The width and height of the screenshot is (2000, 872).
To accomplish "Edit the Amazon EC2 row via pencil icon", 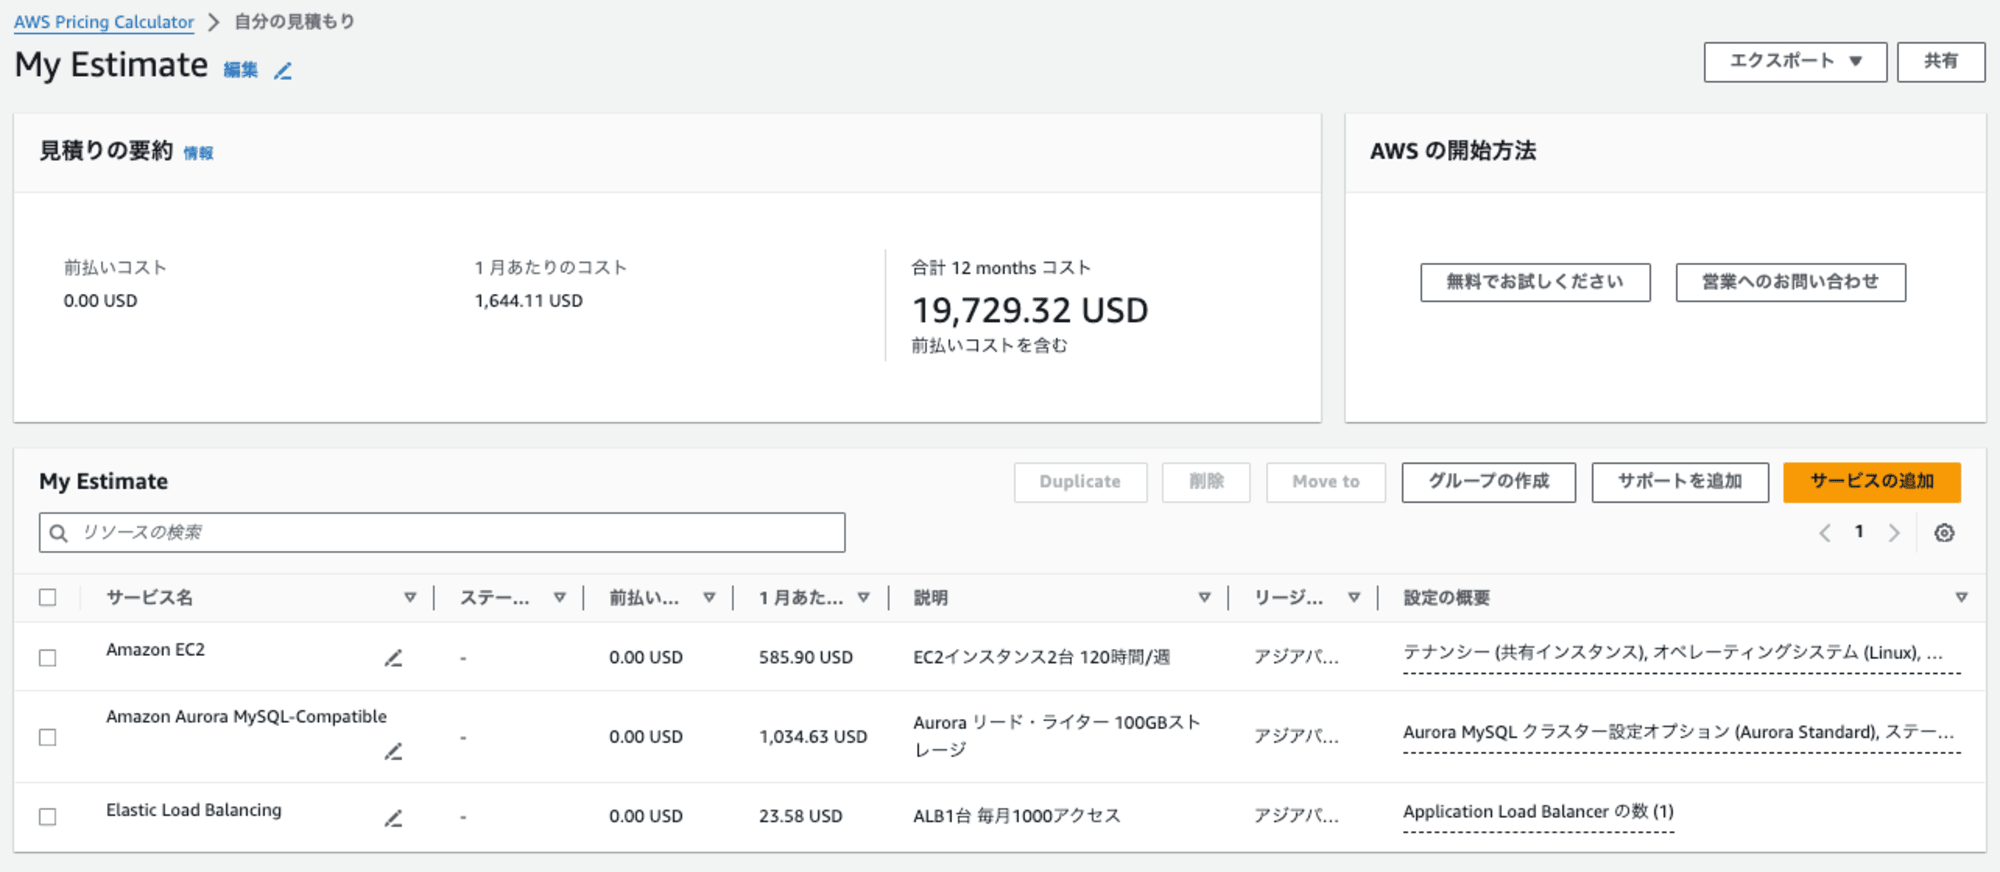I will click(x=393, y=658).
